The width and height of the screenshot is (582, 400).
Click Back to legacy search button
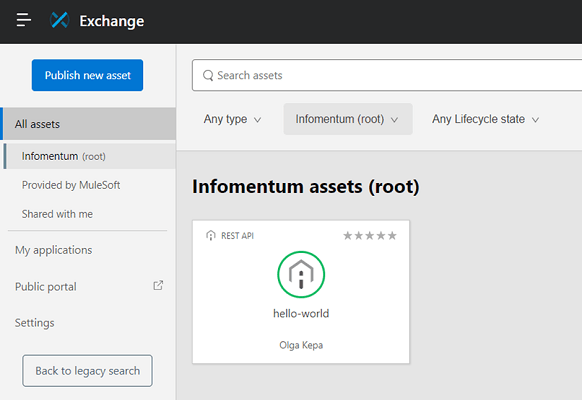87,371
